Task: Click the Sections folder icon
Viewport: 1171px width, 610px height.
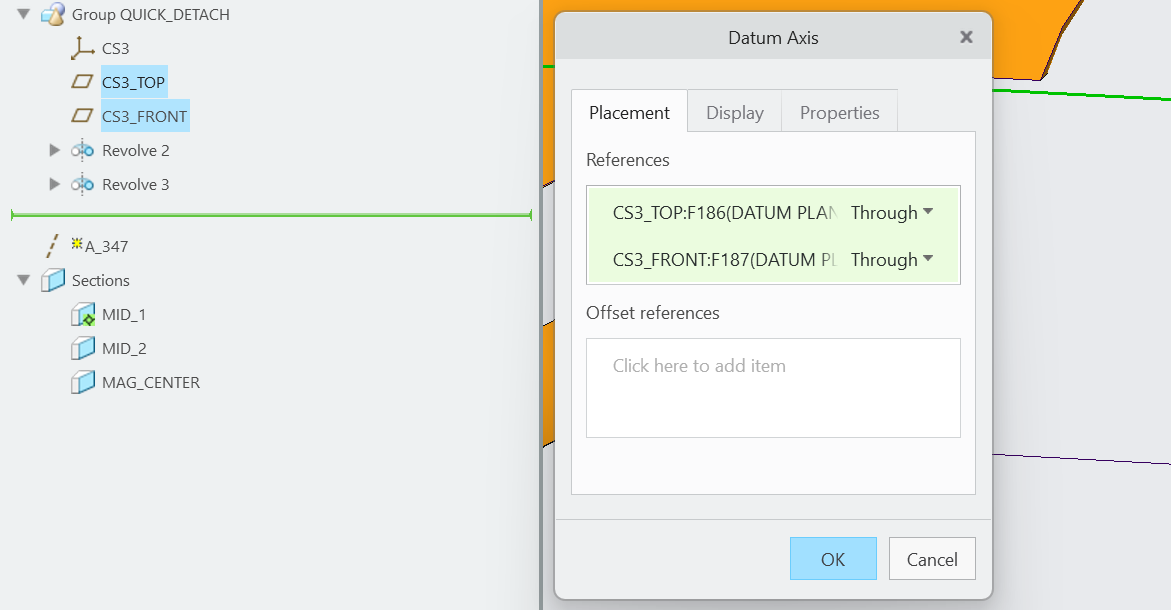Action: 51,280
